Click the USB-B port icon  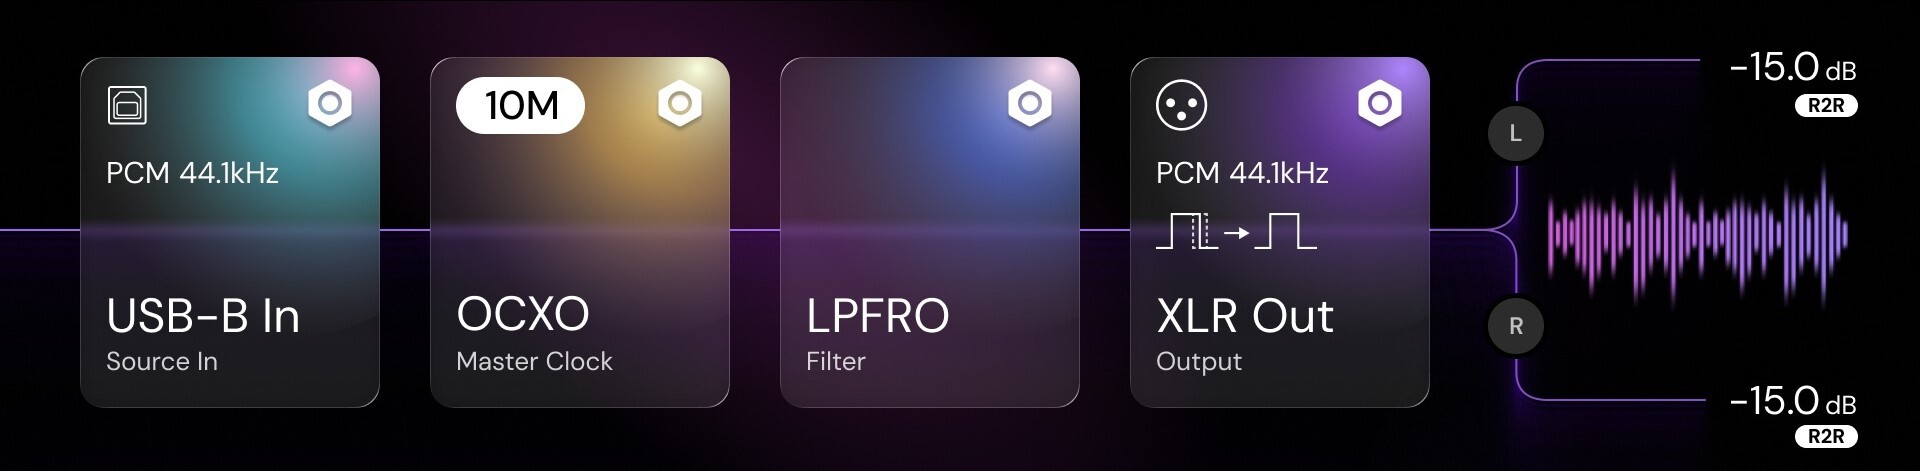pos(127,105)
